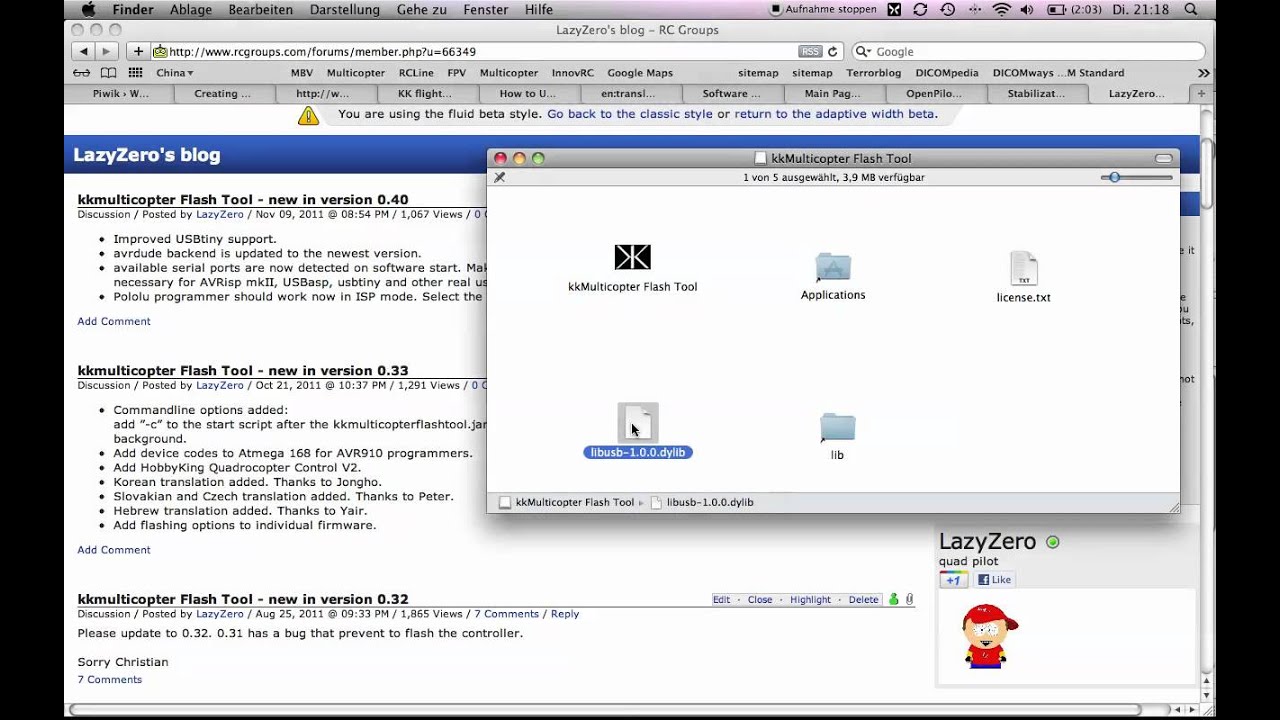Click the add bookmark plus button
The height and width of the screenshot is (720, 1280).
[138, 51]
